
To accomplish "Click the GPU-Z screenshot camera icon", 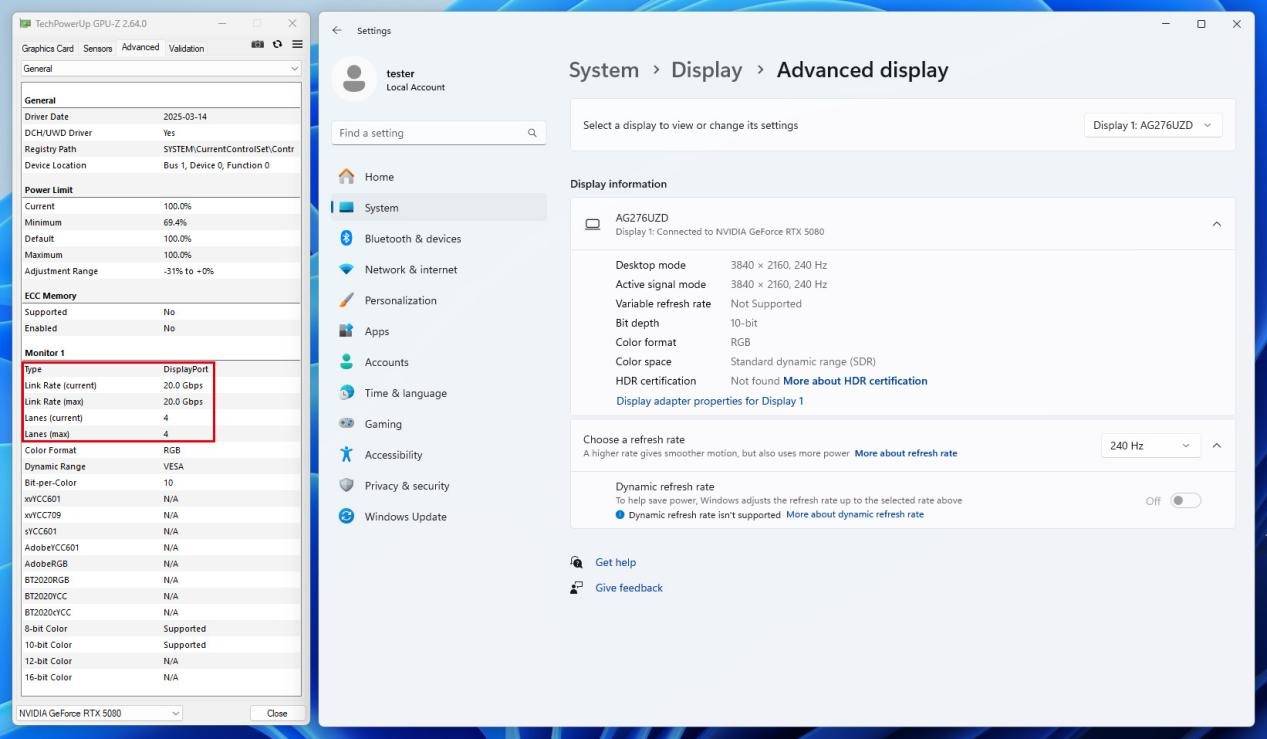I will click(x=257, y=45).
